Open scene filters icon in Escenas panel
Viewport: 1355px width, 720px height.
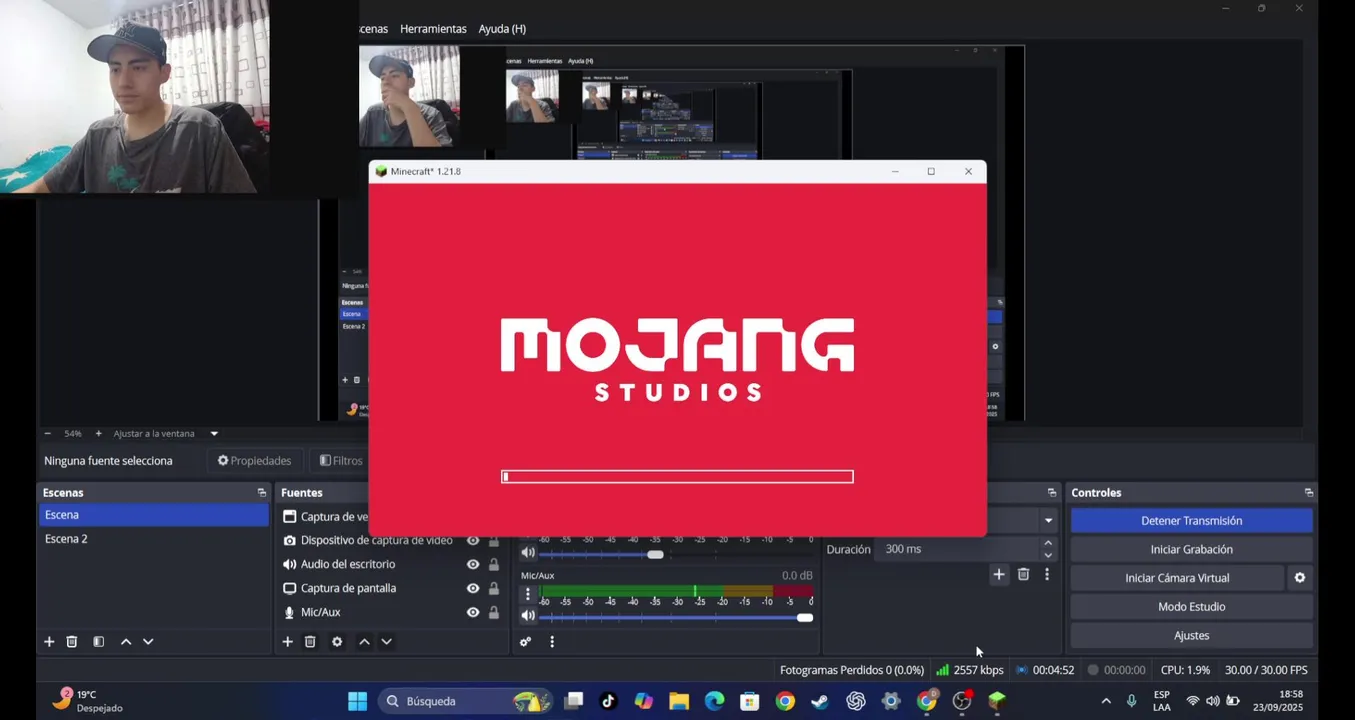coord(98,642)
